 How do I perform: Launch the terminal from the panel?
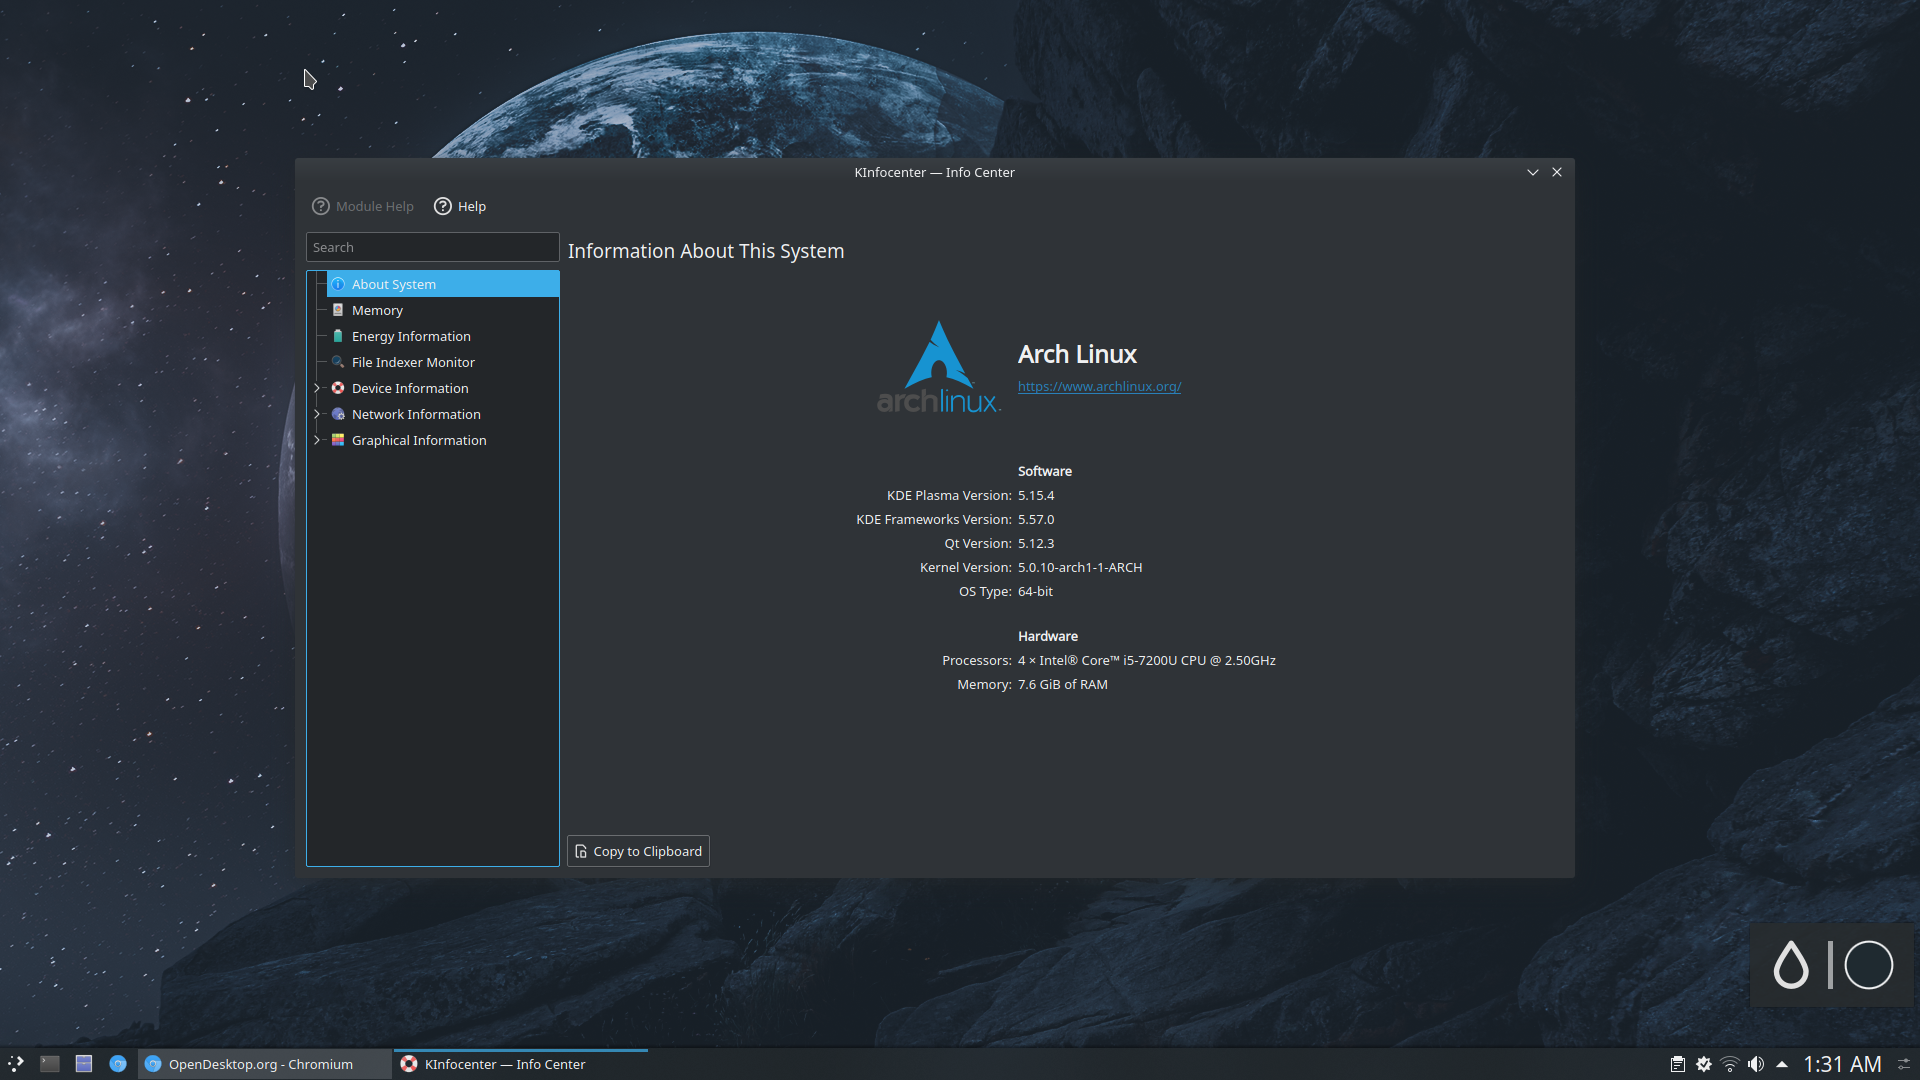click(50, 1064)
